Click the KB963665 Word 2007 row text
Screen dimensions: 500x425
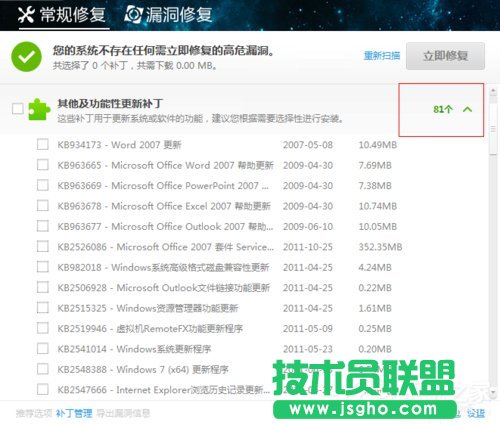tap(166, 165)
